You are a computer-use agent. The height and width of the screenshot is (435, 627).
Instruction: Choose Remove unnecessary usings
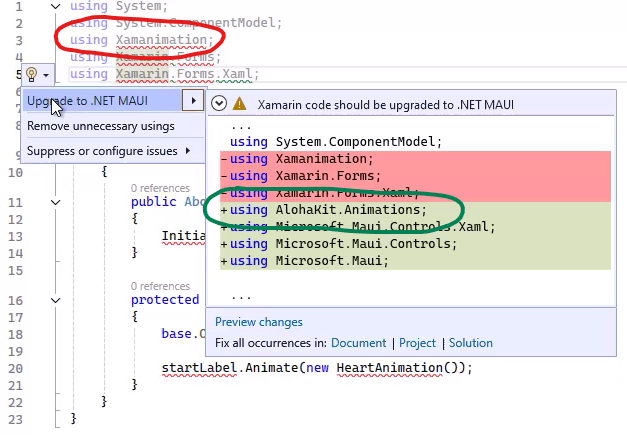pyautogui.click(x=101, y=126)
